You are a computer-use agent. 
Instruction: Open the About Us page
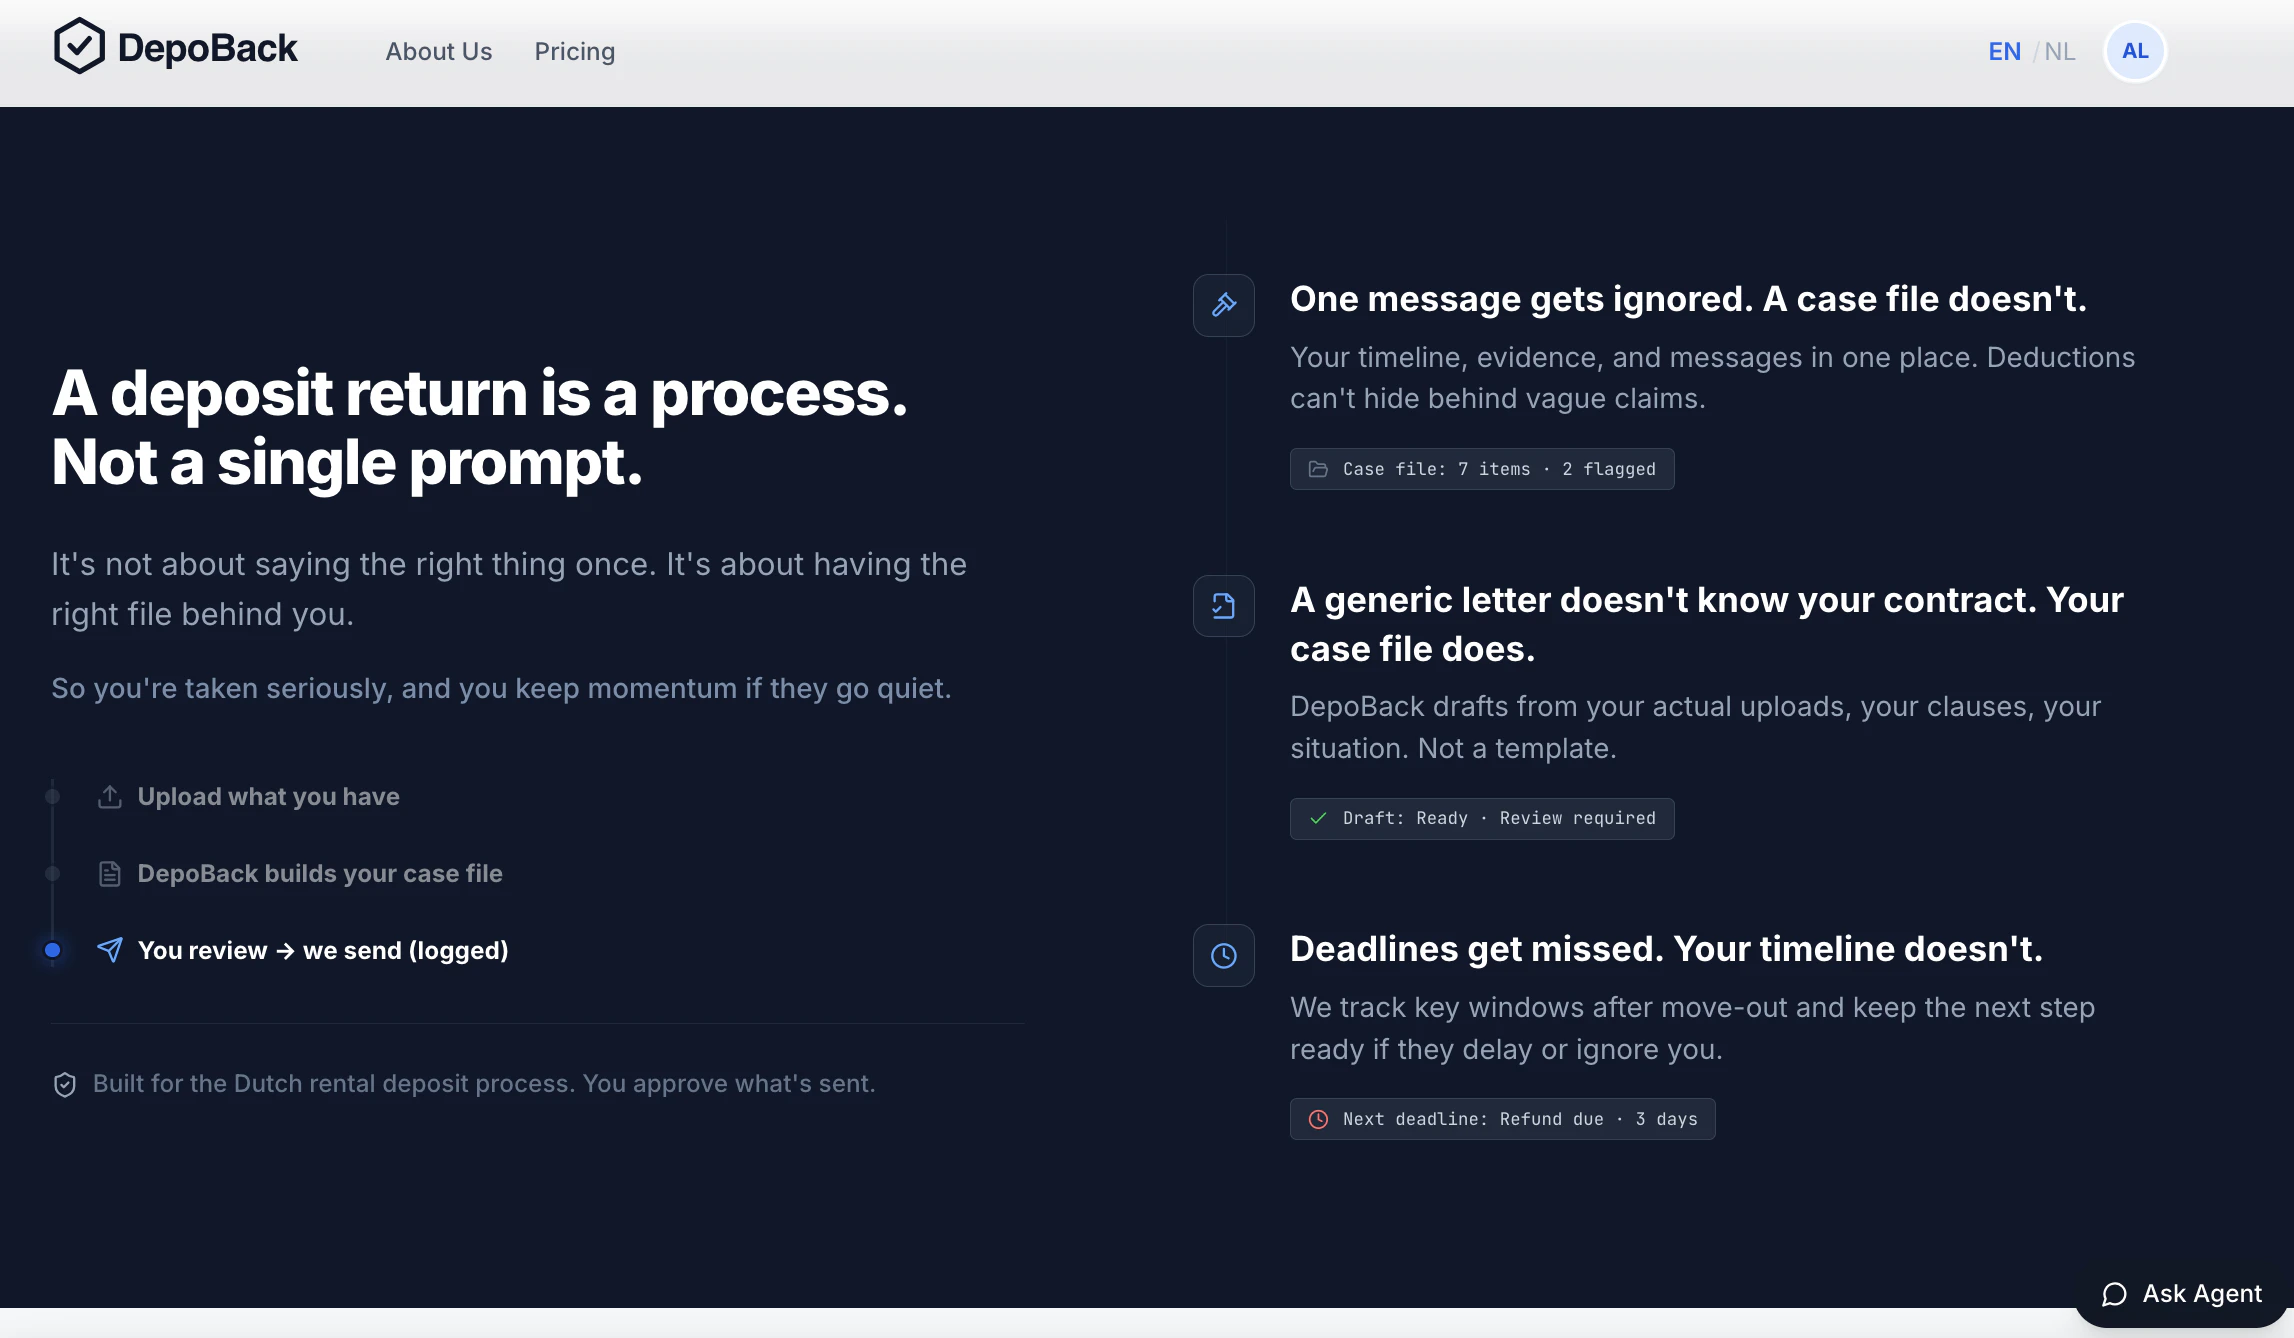[439, 52]
